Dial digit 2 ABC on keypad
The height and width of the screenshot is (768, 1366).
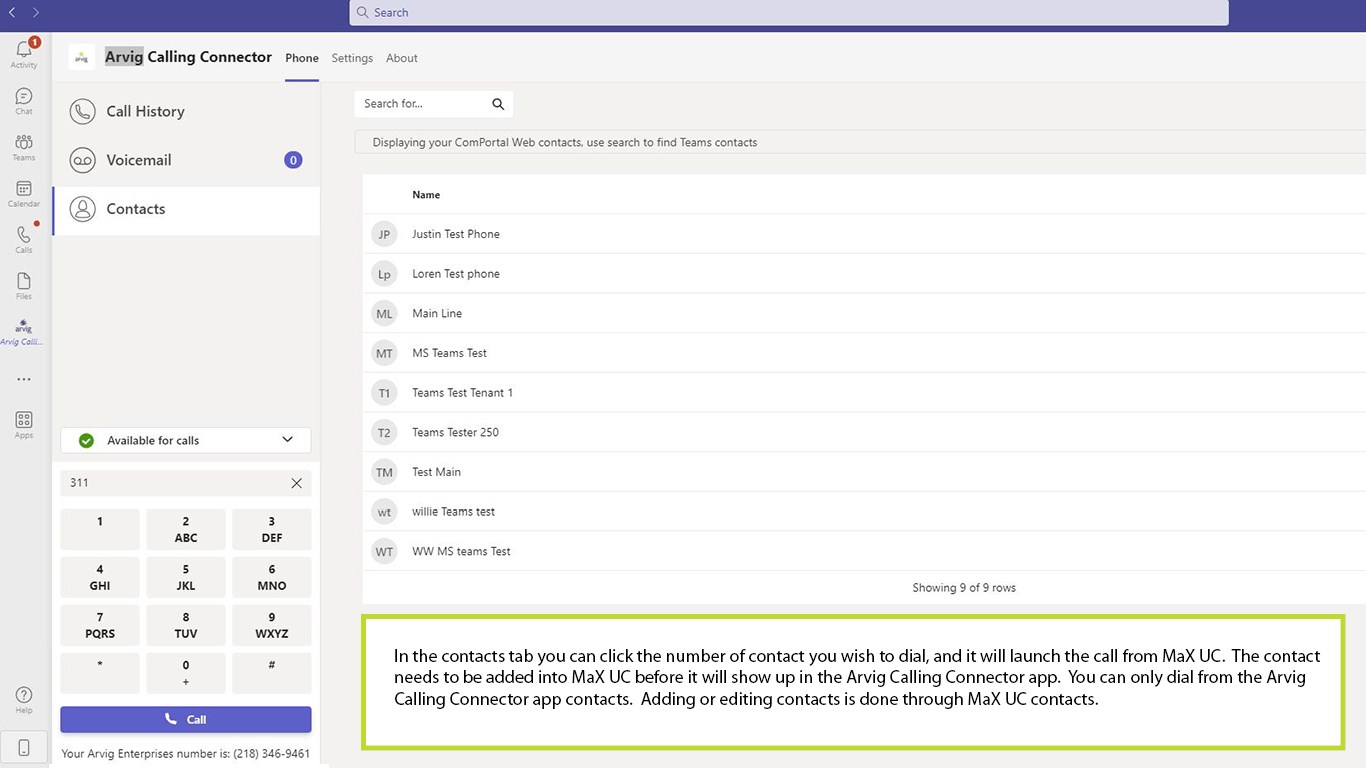click(x=186, y=529)
